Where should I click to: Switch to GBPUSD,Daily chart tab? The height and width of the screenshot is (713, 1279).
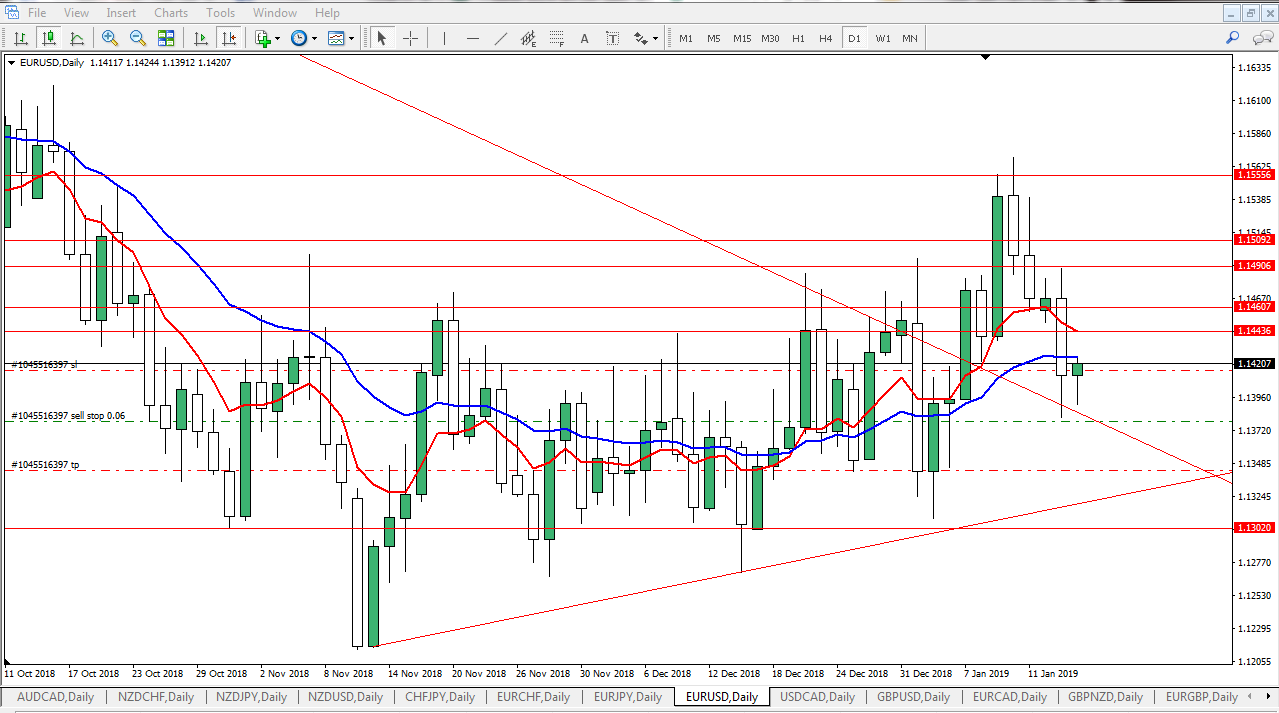(x=913, y=697)
